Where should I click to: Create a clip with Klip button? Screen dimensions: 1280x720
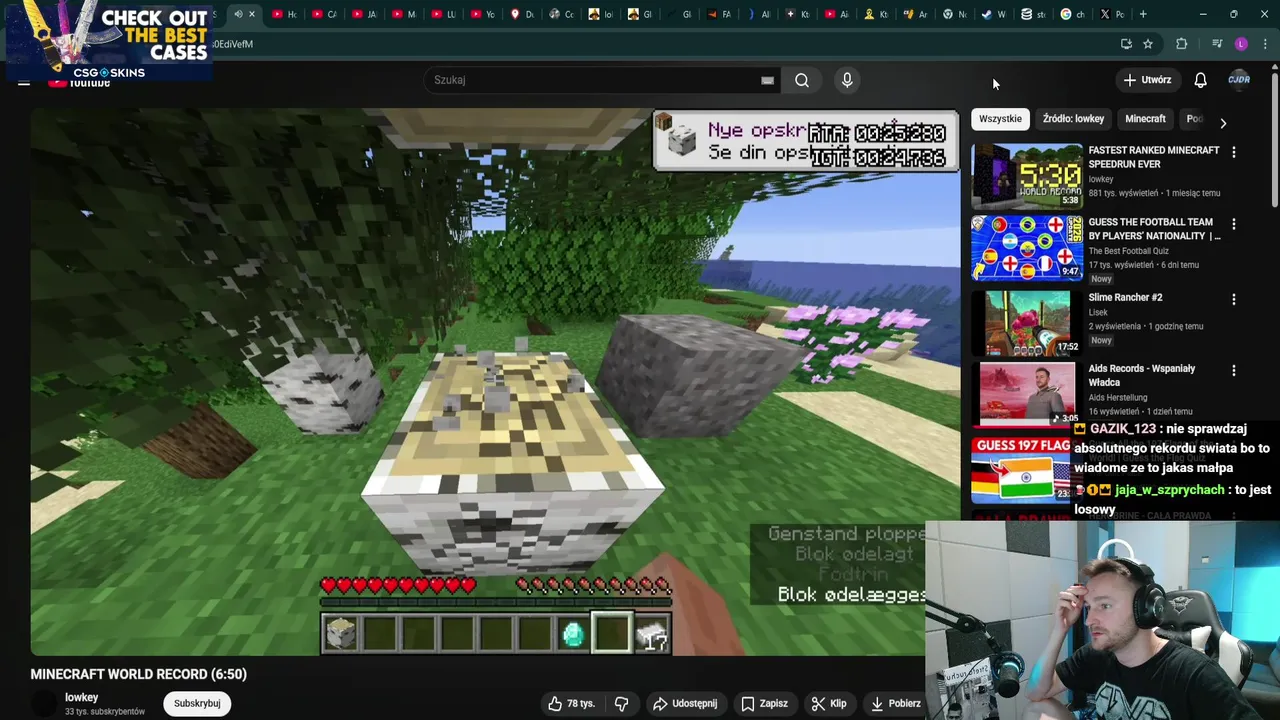pyautogui.click(x=829, y=703)
